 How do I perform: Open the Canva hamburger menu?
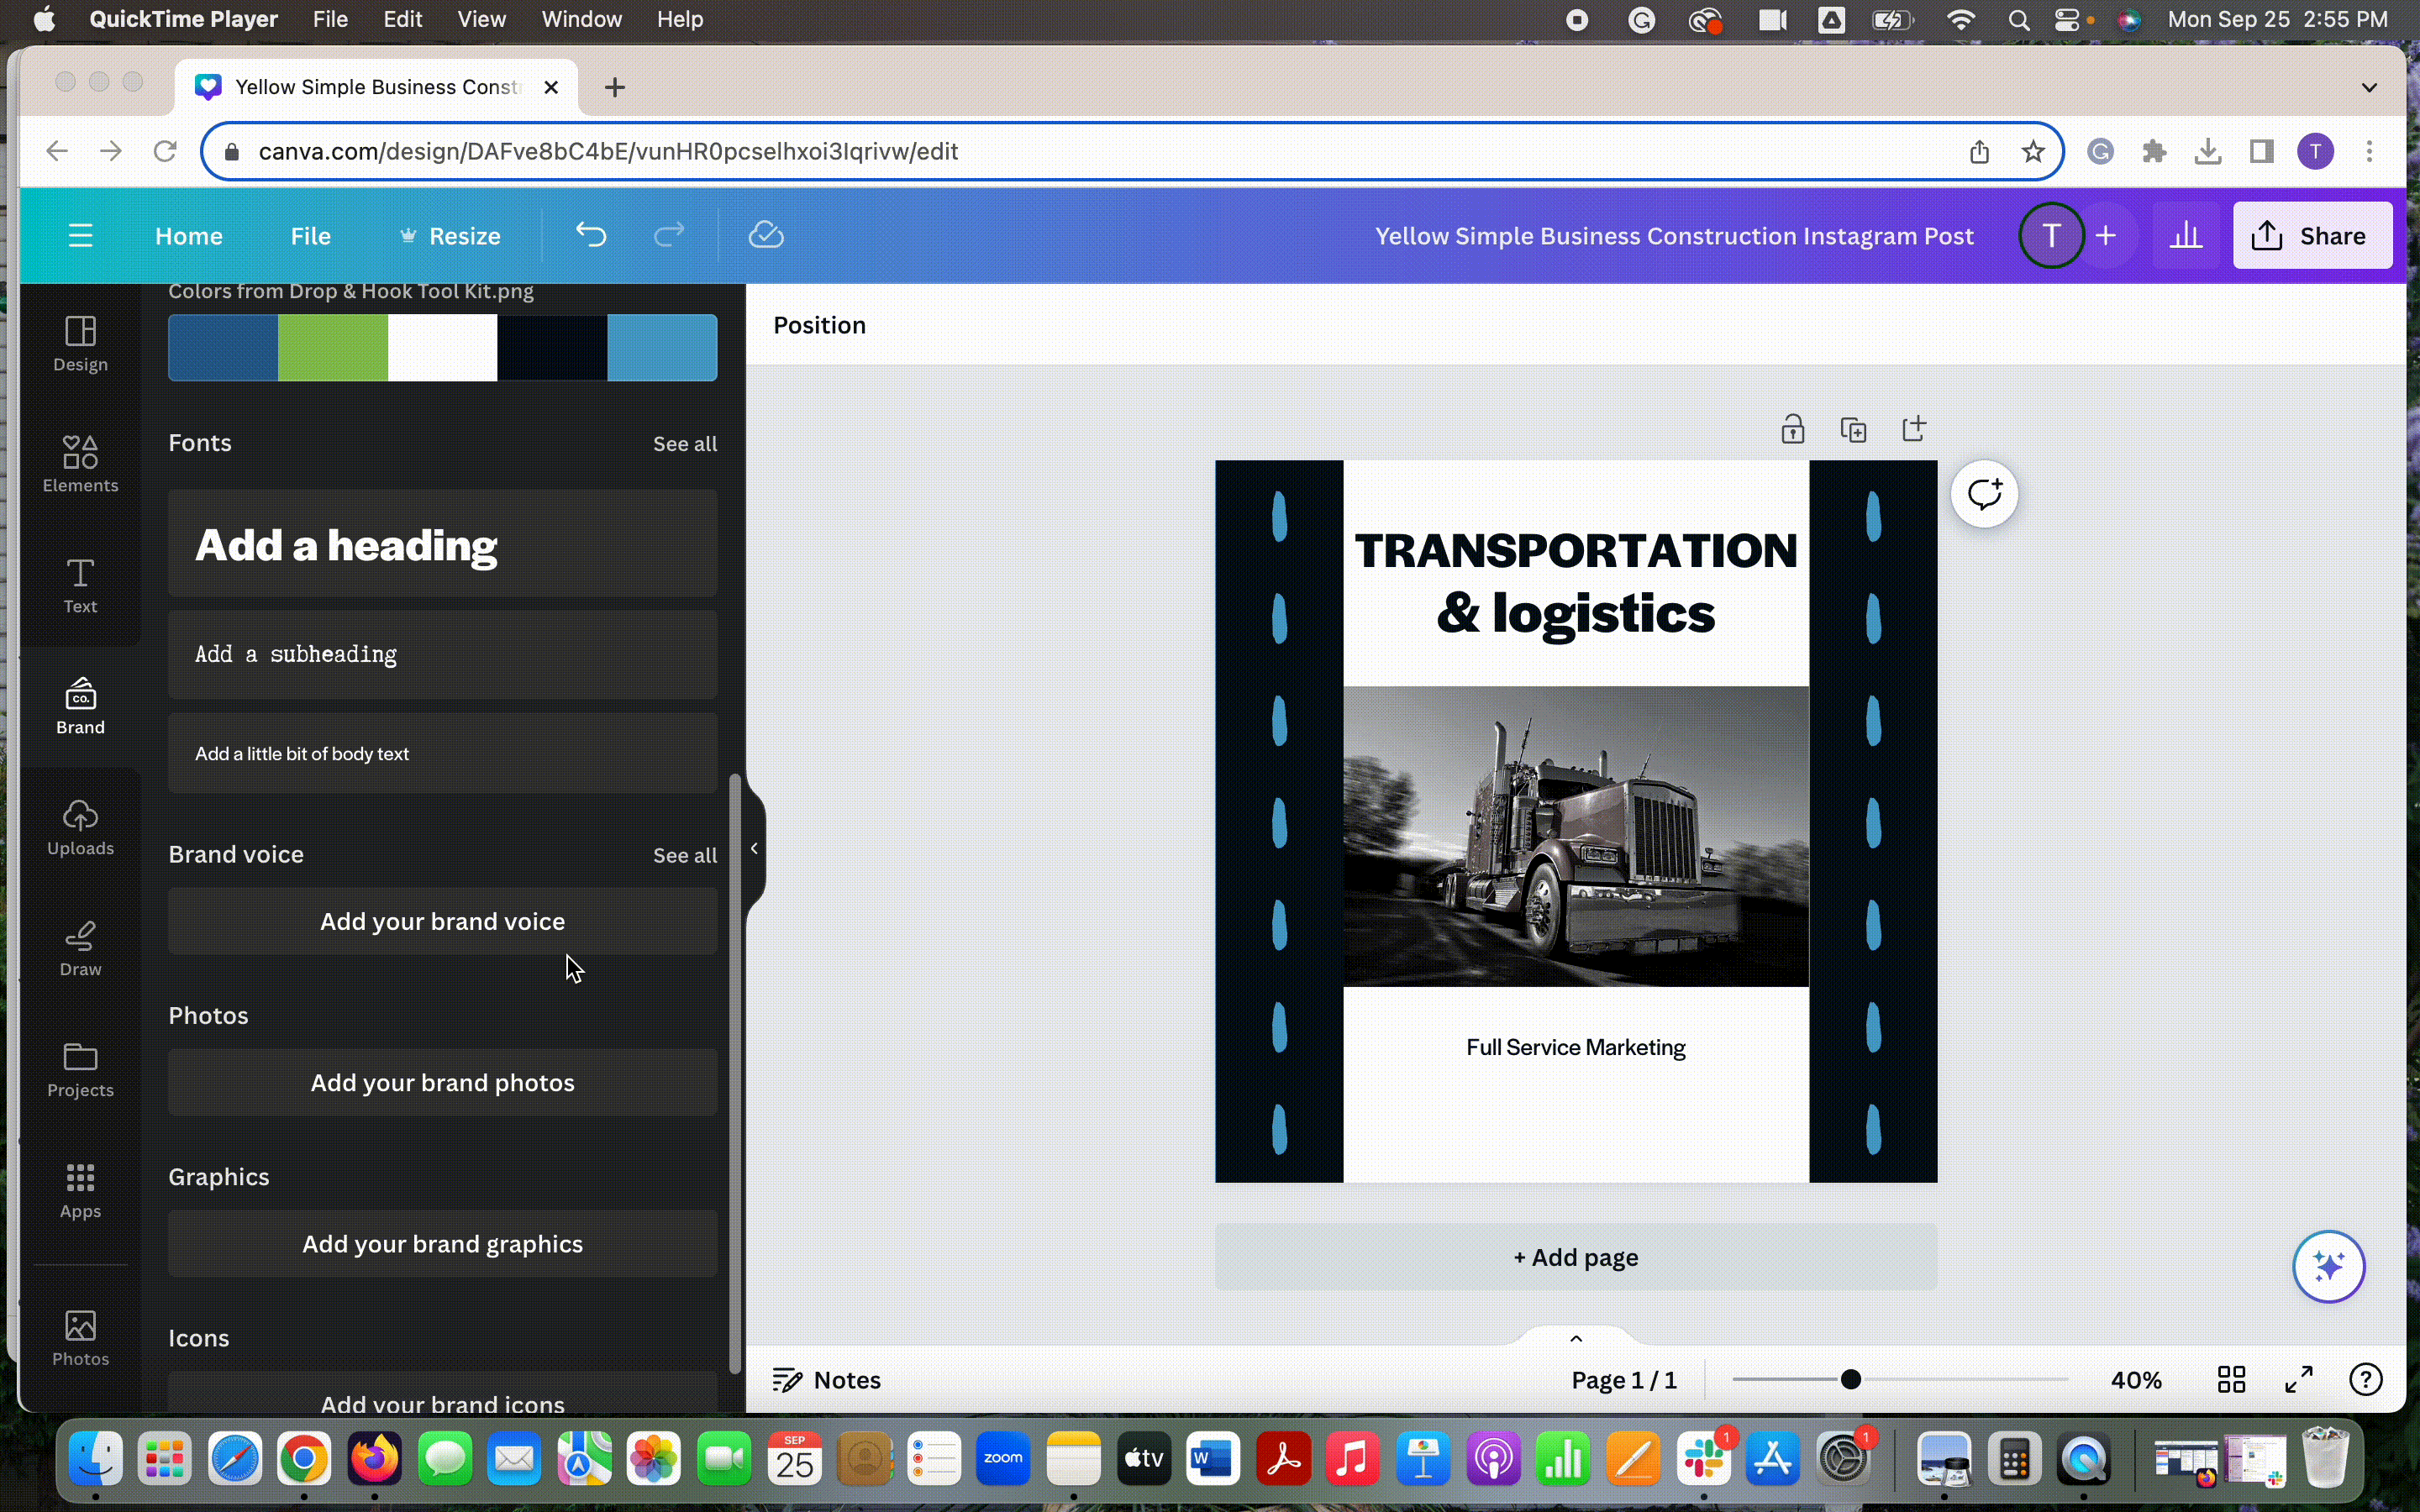[80, 236]
